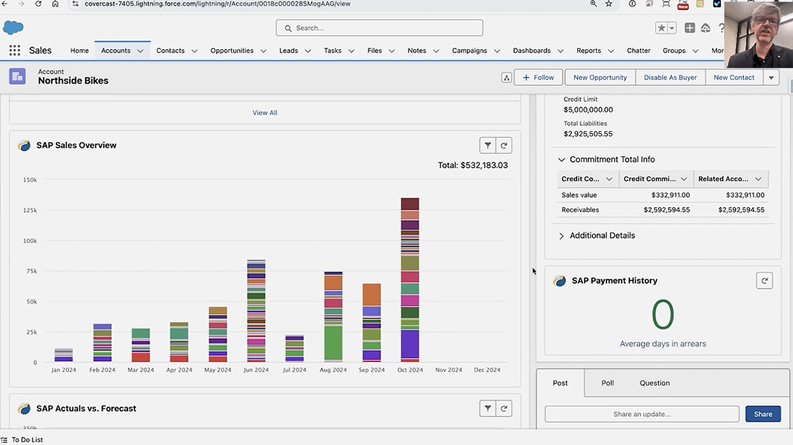Click the View All link
Image resolution: width=793 pixels, height=445 pixels.
(265, 113)
